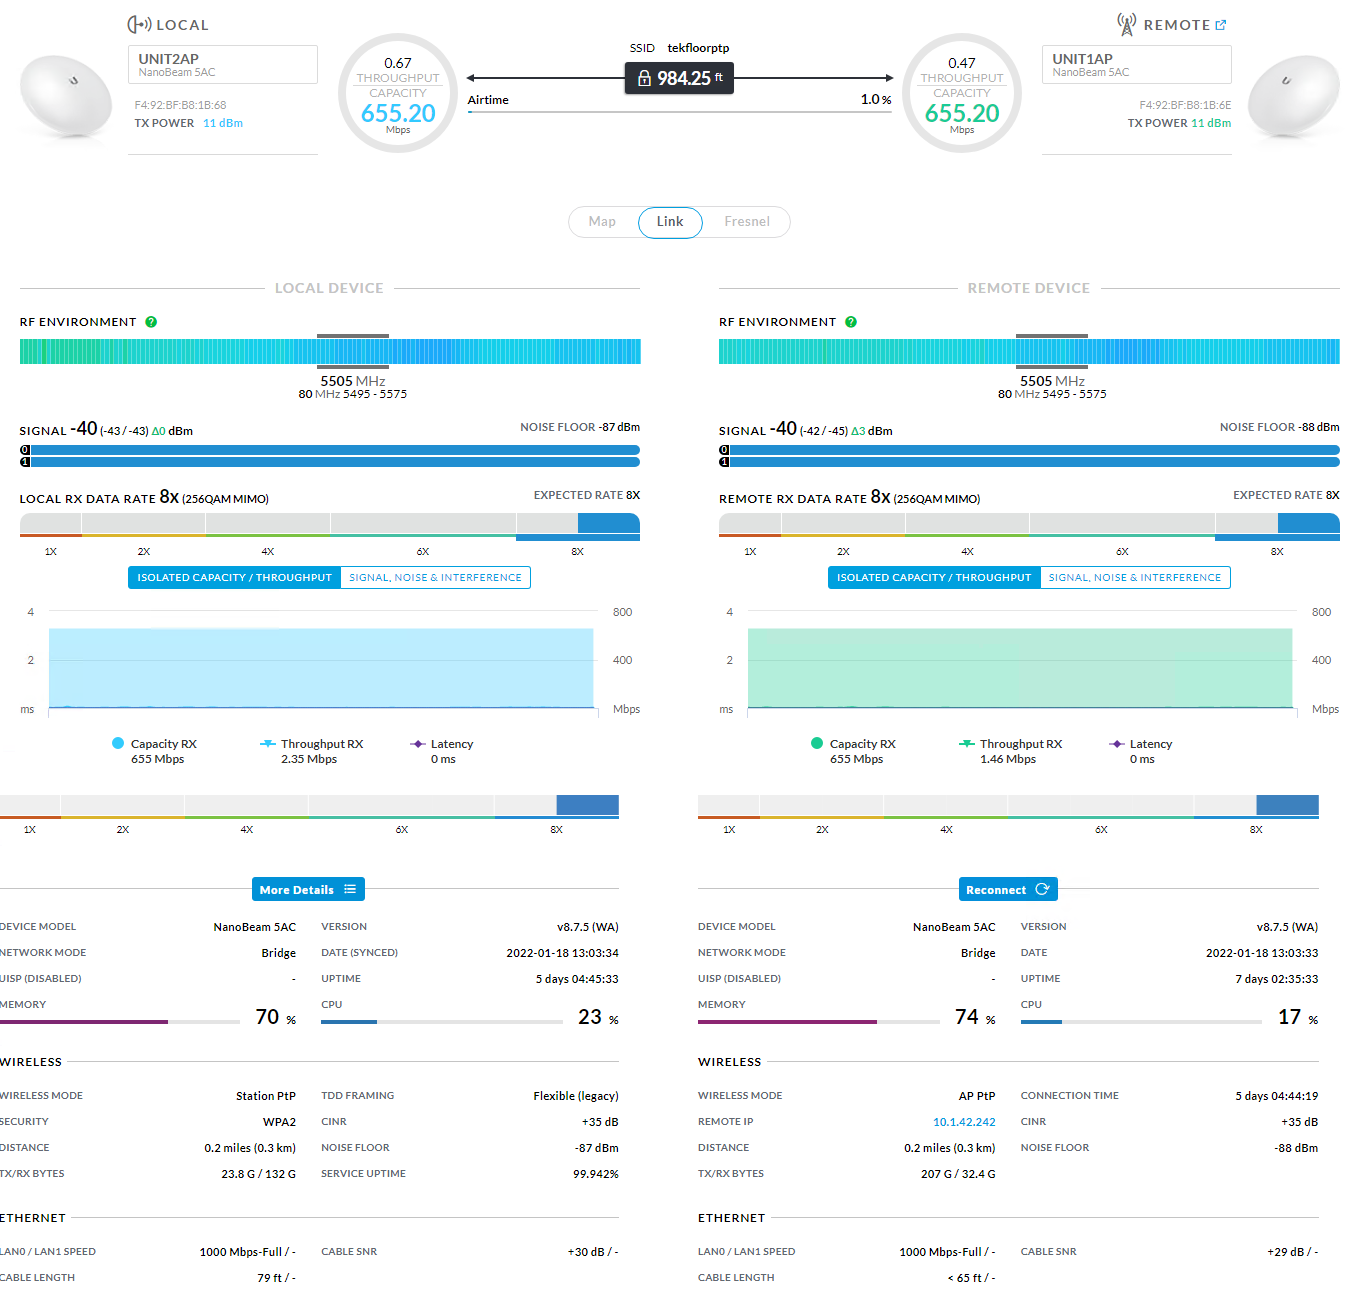Click the Reconnect button
1361x1301 pixels.
click(x=1008, y=889)
